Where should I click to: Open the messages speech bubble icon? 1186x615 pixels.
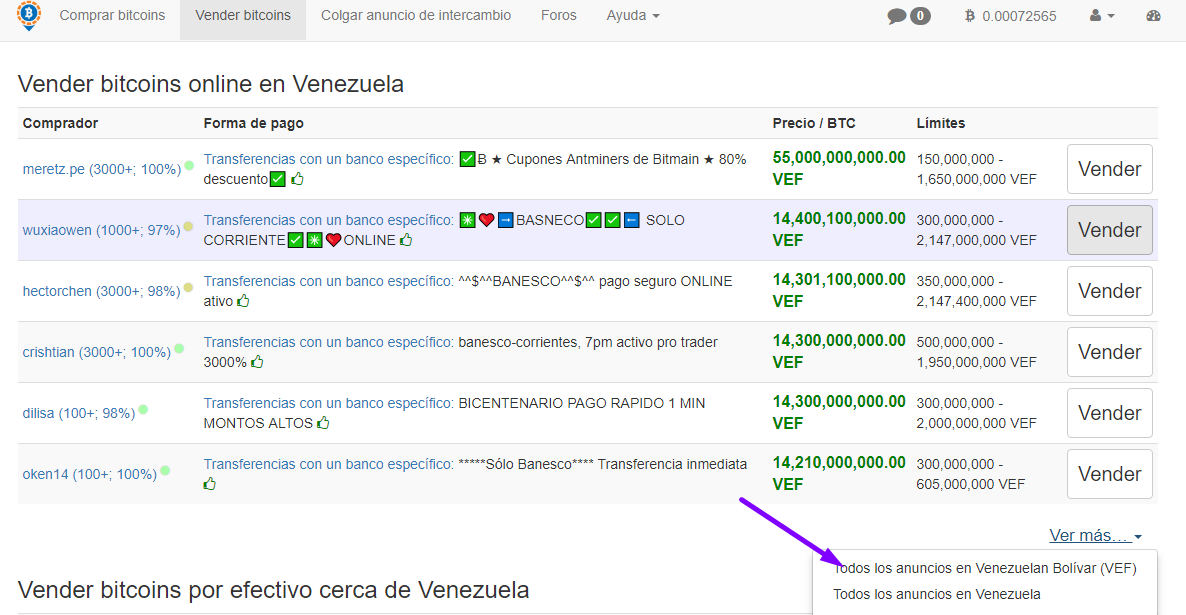click(896, 16)
